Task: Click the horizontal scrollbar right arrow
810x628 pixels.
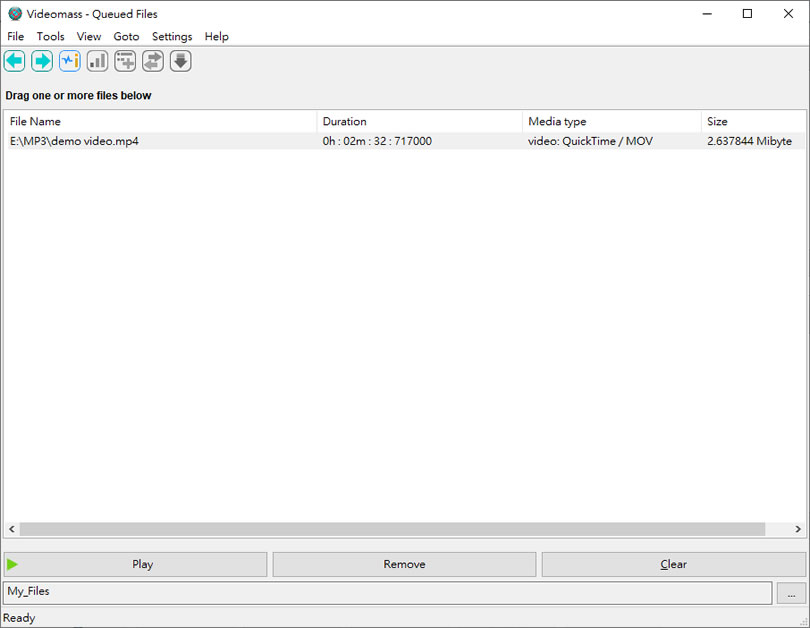Action: pos(798,529)
